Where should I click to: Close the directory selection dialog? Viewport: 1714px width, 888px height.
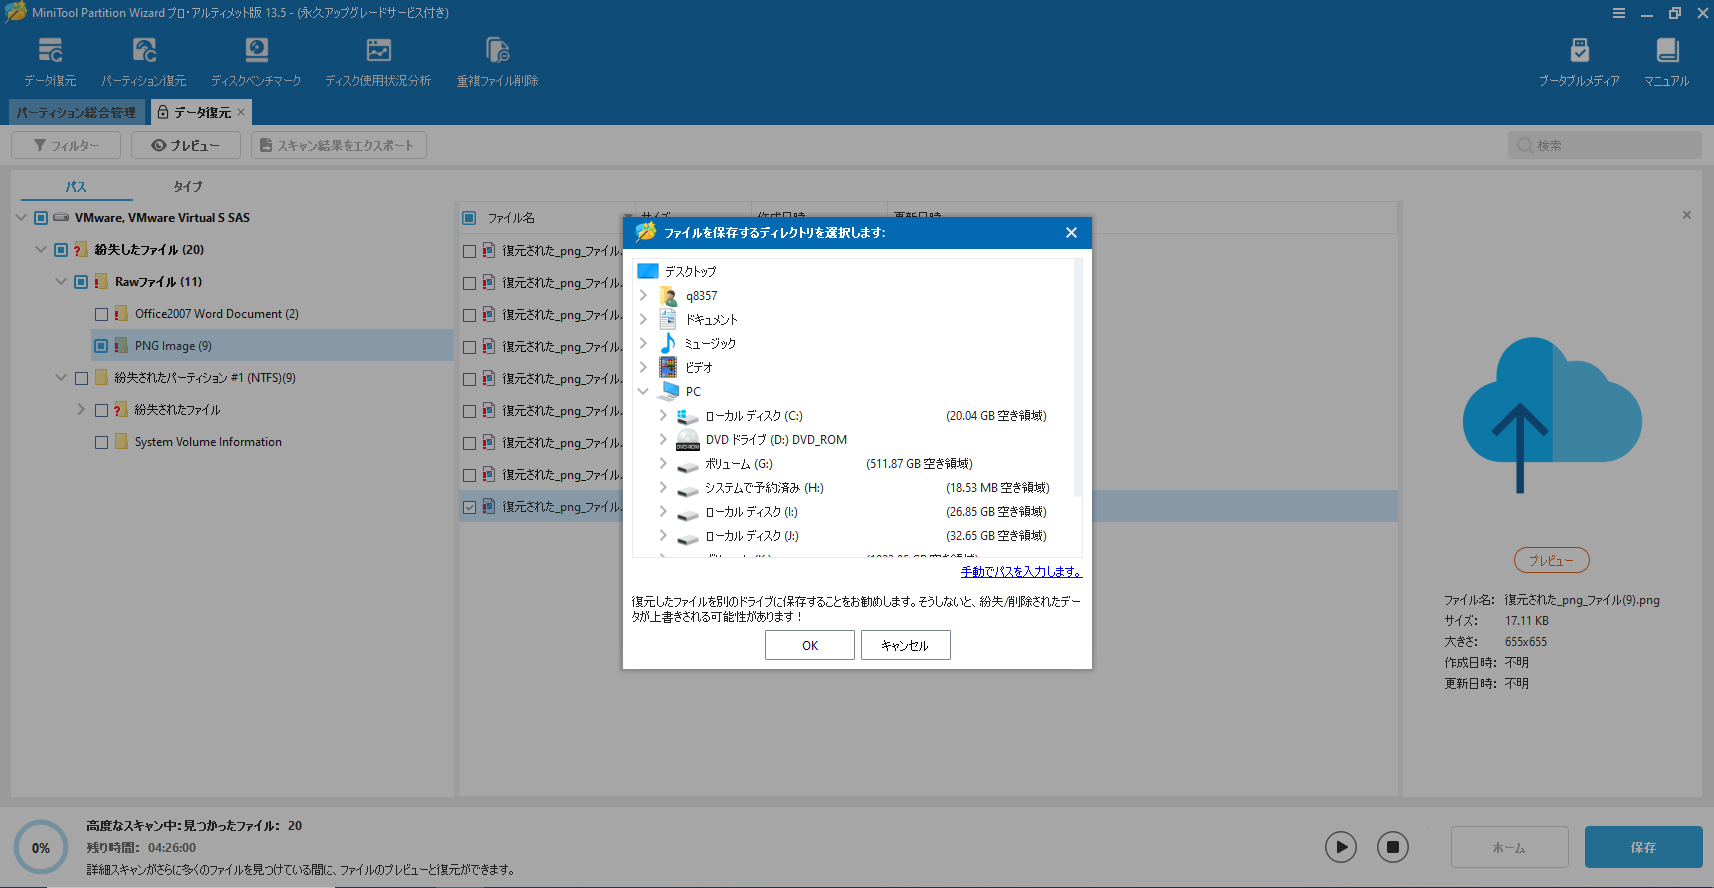(1071, 232)
